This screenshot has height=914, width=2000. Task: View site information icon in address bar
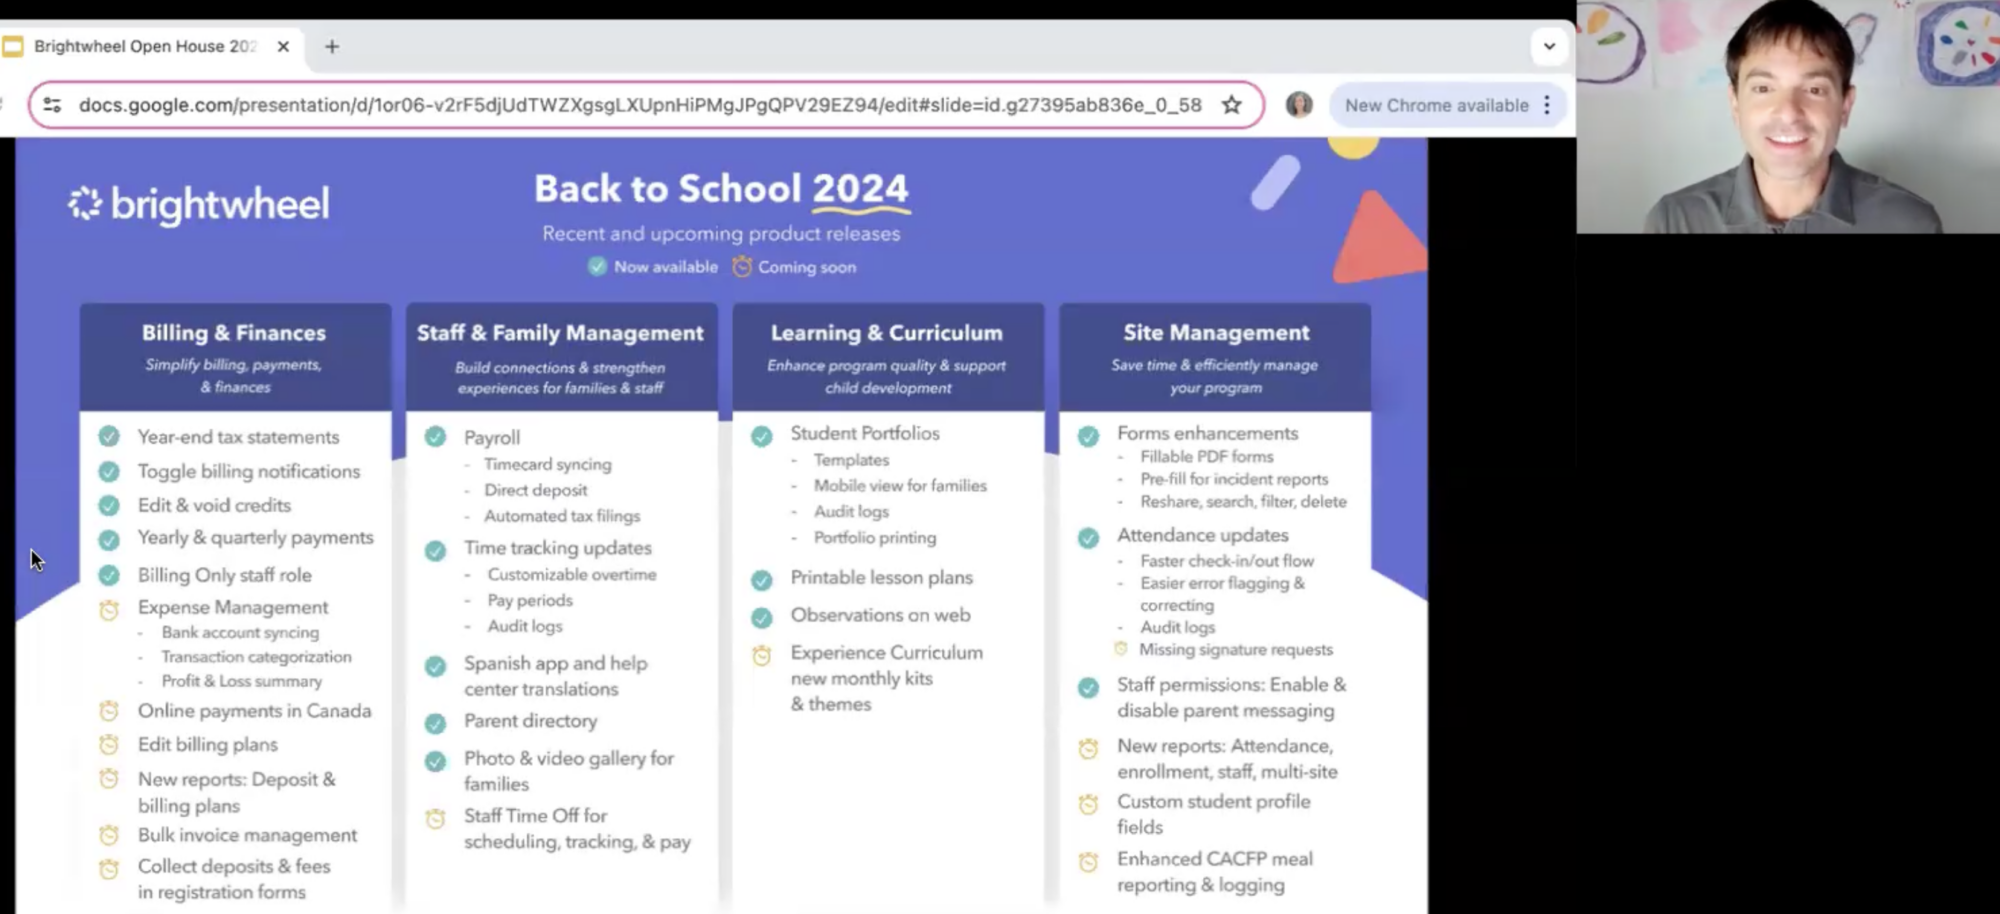click(53, 105)
